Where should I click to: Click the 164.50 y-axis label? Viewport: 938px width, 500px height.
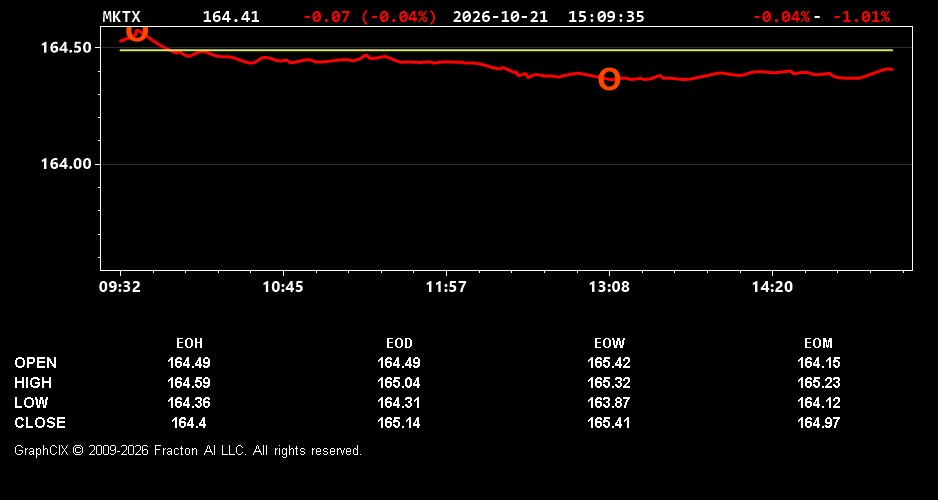pos(66,47)
